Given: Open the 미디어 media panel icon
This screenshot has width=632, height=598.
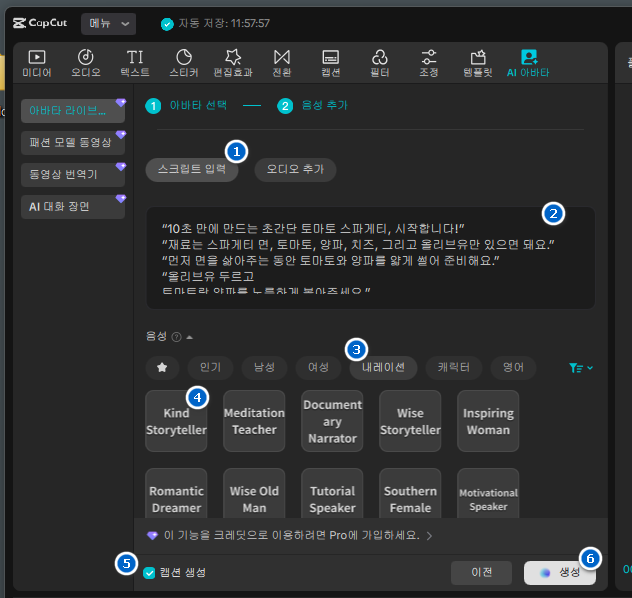Looking at the screenshot, I should 37,63.
